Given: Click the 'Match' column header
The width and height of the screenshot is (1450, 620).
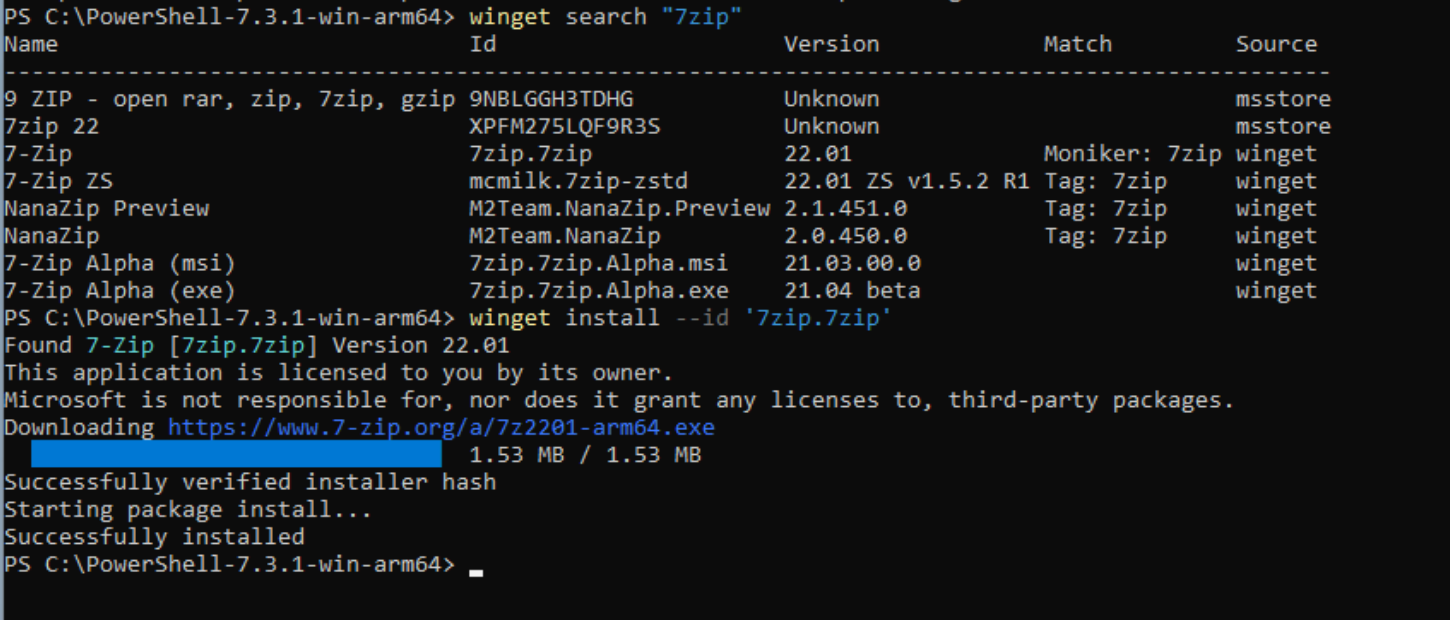Looking at the screenshot, I should point(1078,44).
